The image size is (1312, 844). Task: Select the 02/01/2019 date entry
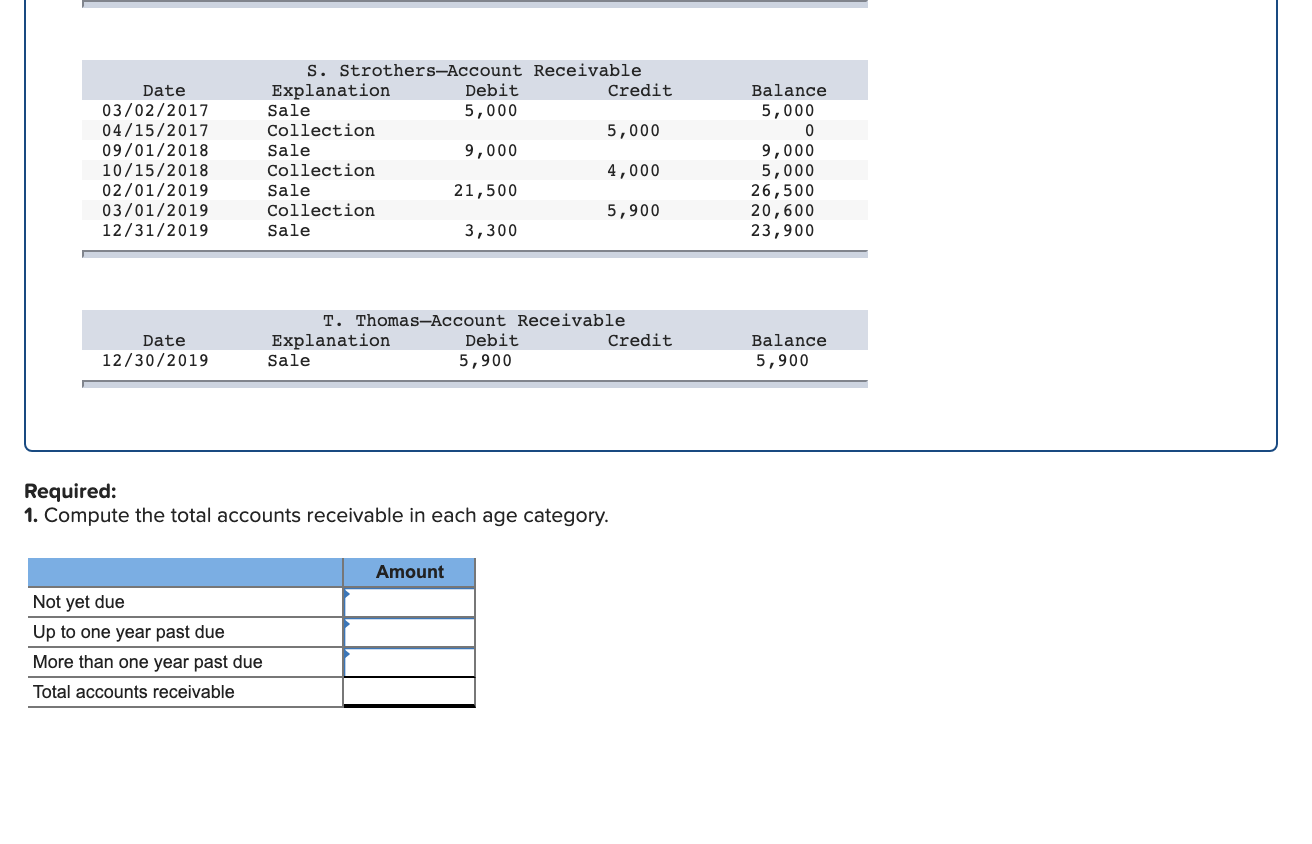pos(156,191)
